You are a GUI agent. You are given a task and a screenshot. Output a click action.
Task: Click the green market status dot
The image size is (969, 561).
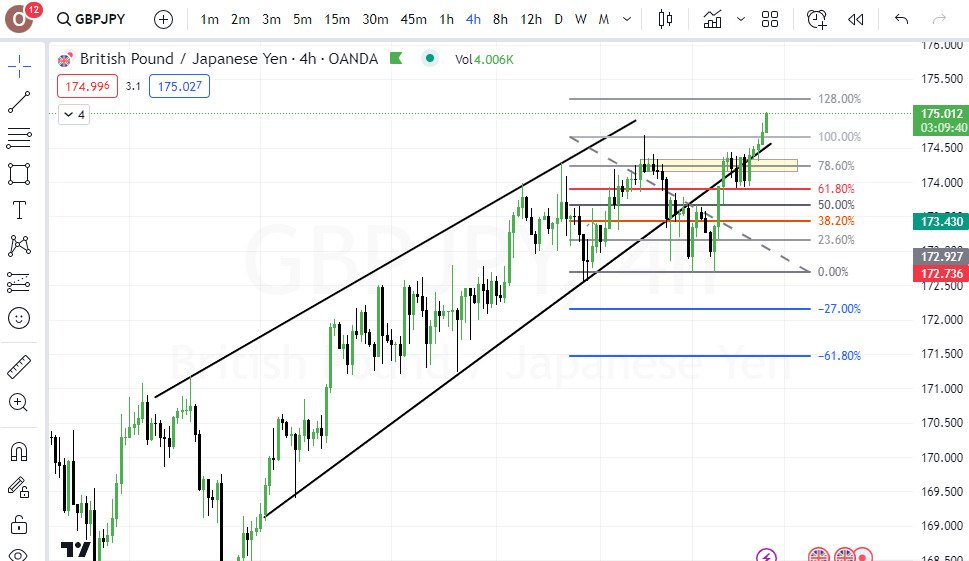coord(429,59)
